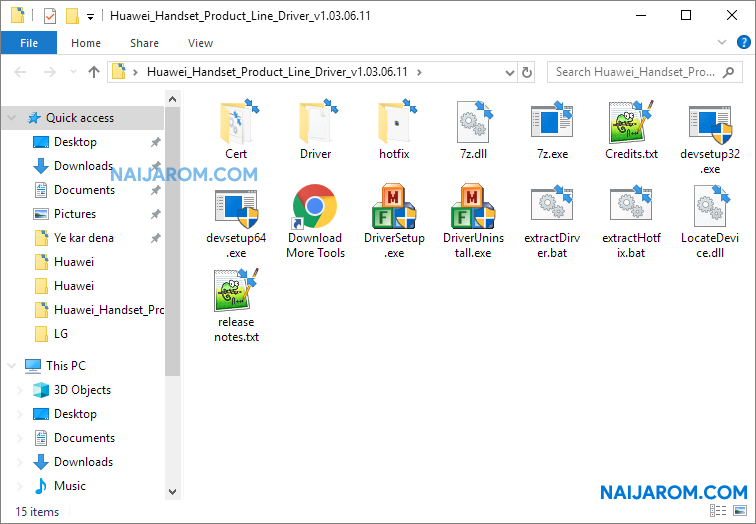Select the DriverSetup.exe installer
Image resolution: width=756 pixels, height=524 pixels.
pos(394,221)
